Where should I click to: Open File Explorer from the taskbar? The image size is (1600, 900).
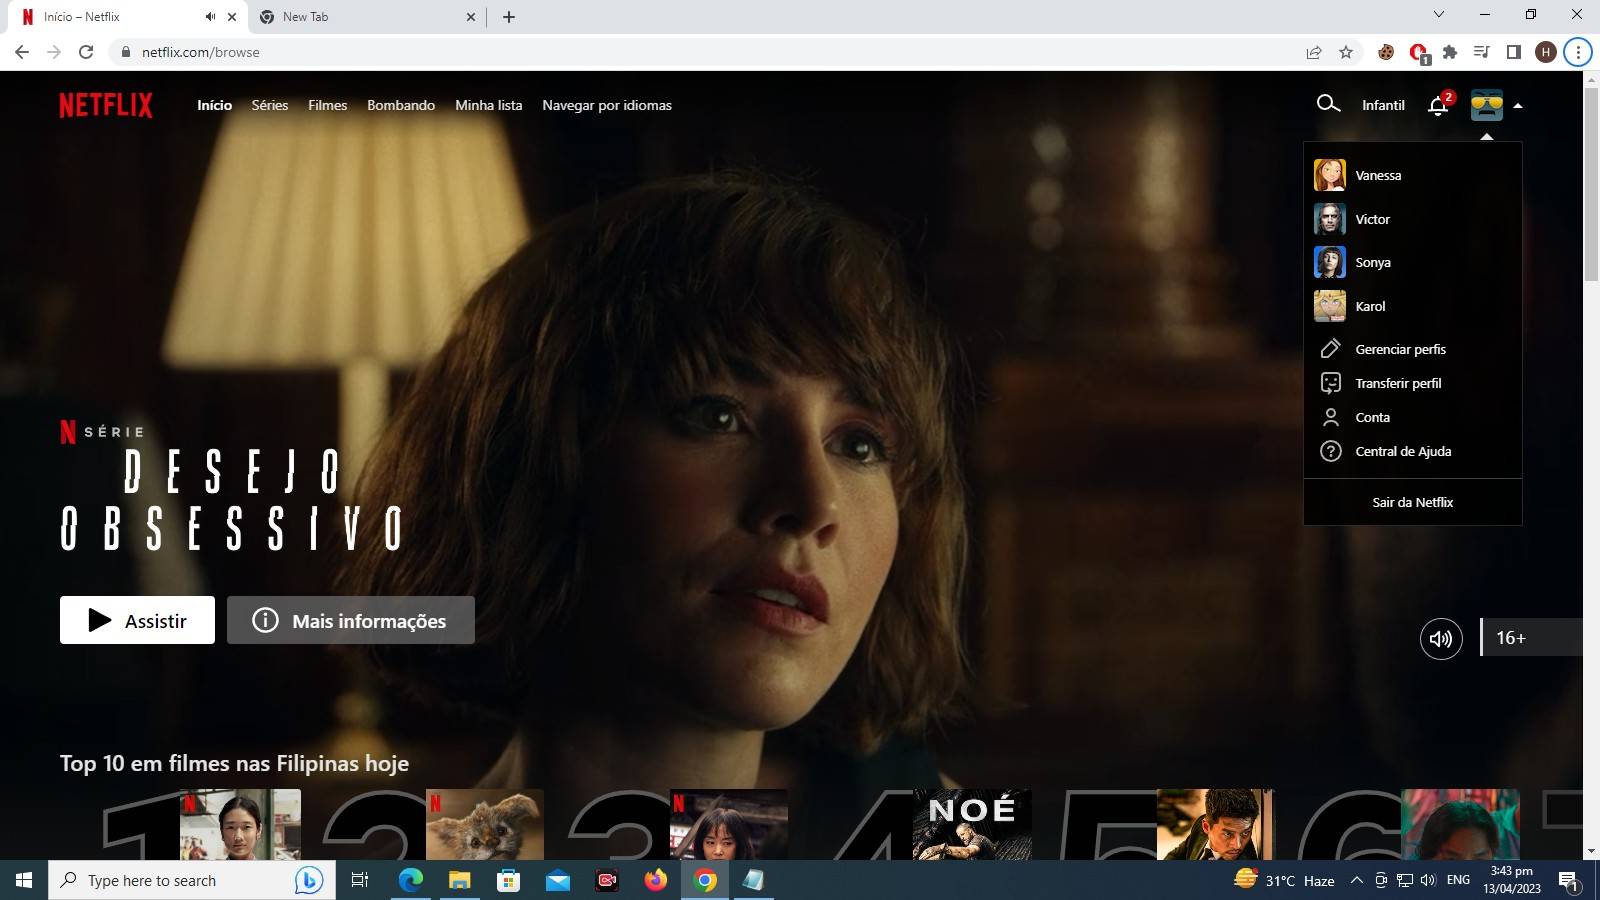point(459,880)
